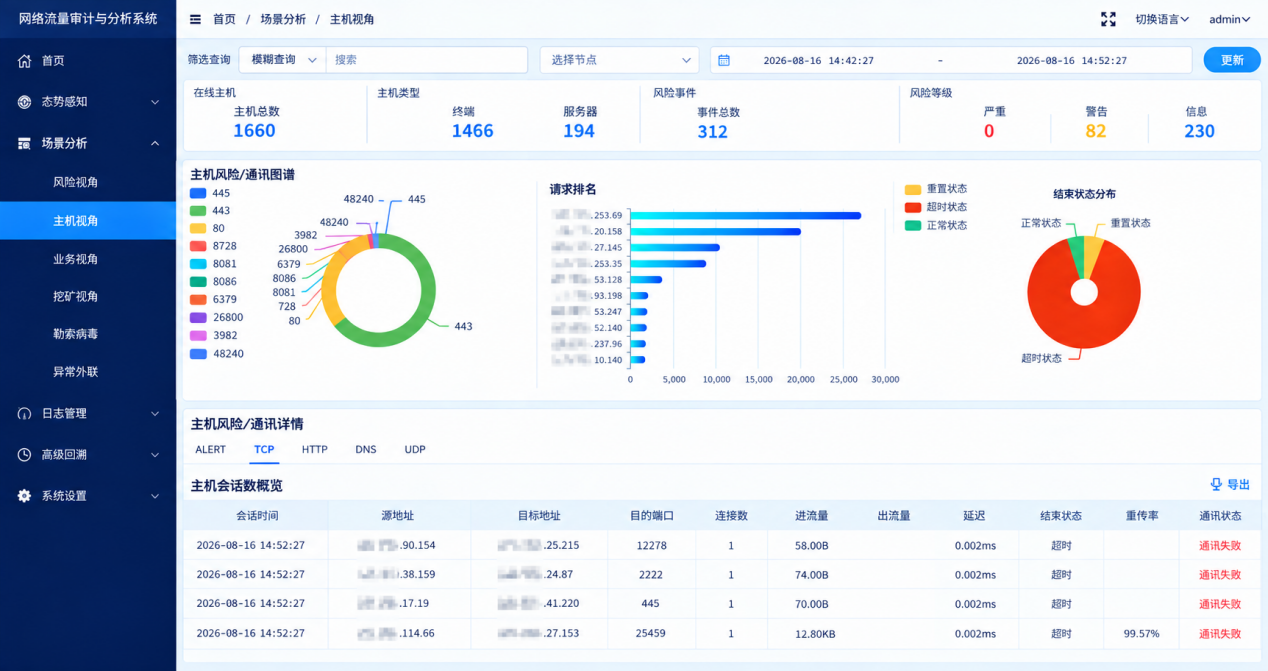1268x671 pixels.
Task: Switch to the UDP tab
Action: [x=415, y=450]
